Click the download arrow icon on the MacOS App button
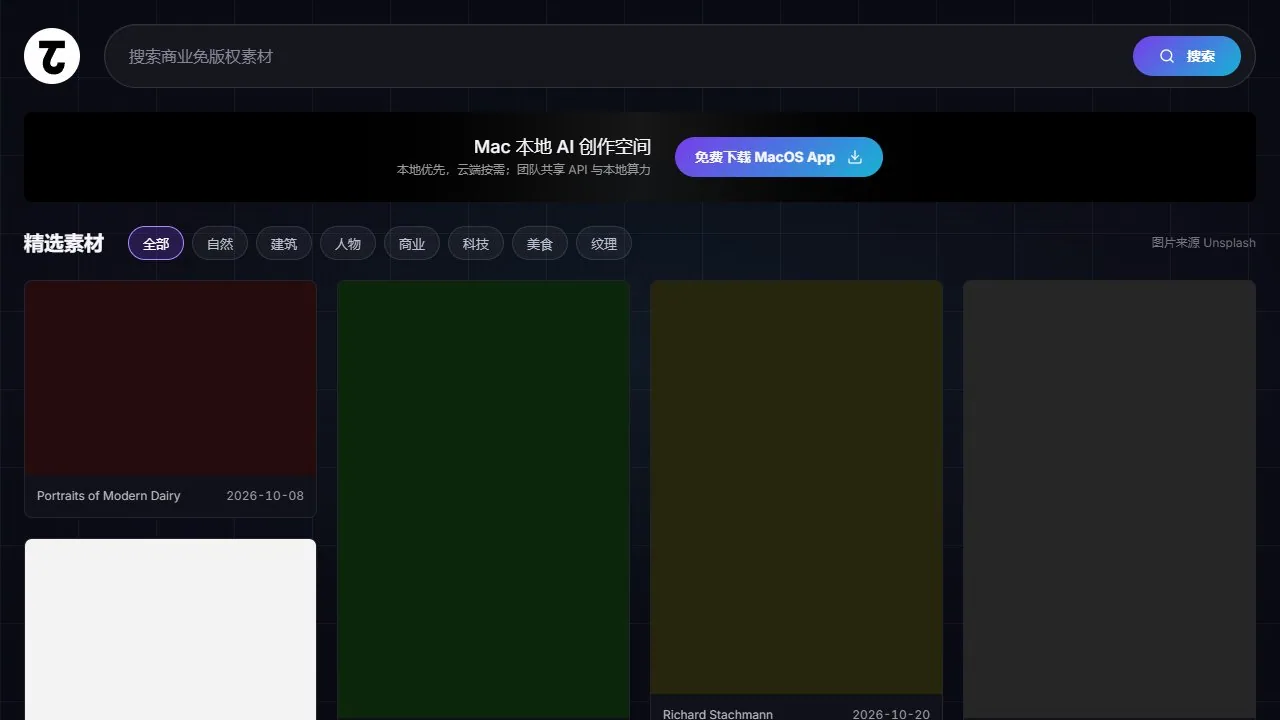The image size is (1280, 720). (x=855, y=157)
